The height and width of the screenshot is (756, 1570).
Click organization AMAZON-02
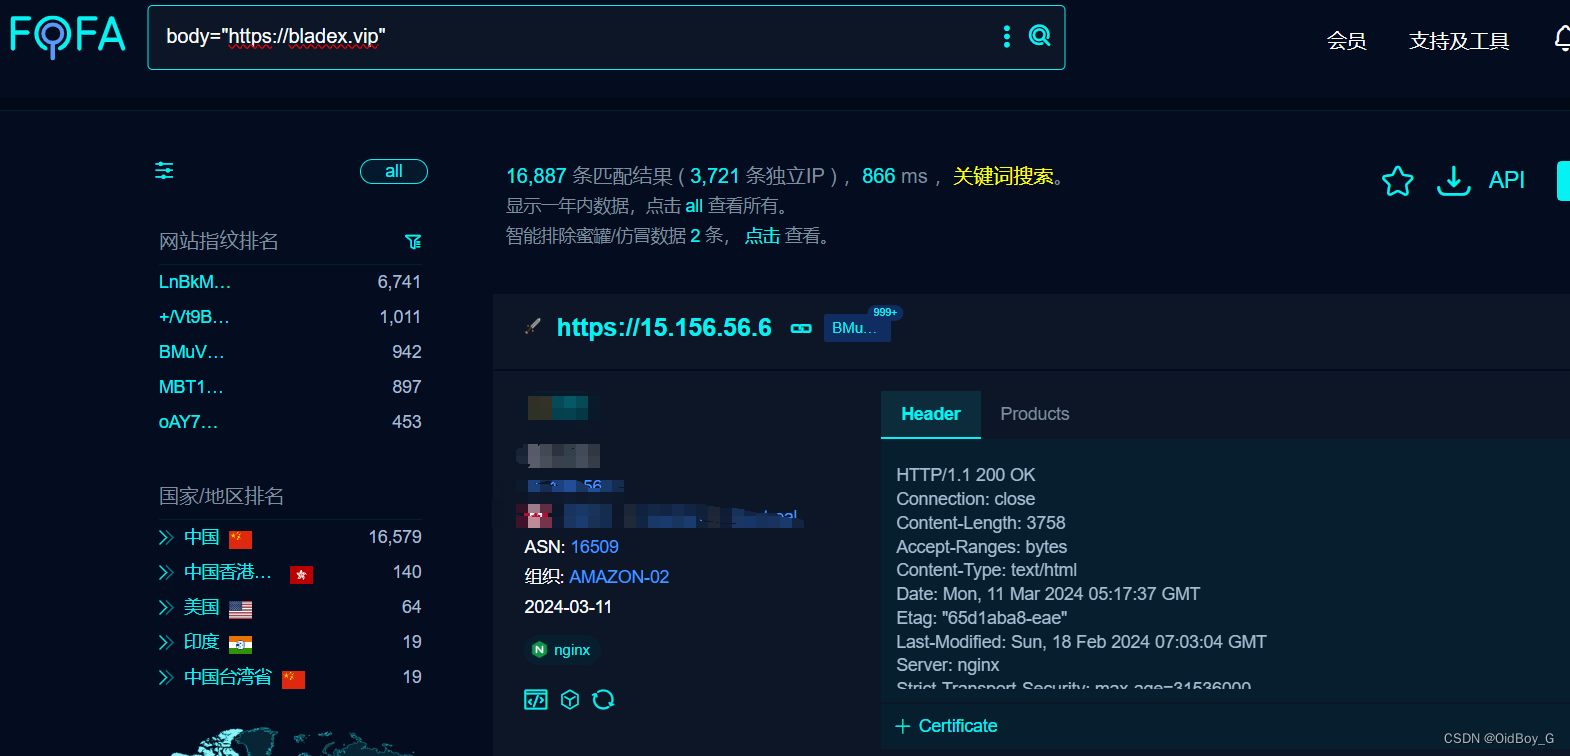619,577
